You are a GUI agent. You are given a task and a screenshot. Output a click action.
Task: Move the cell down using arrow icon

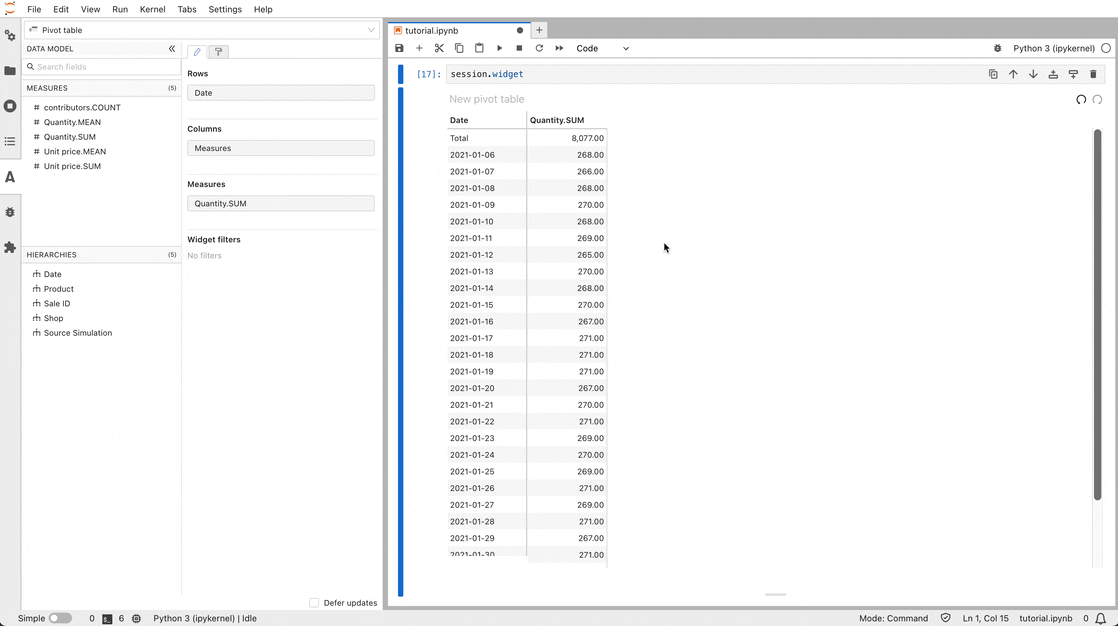point(1033,74)
